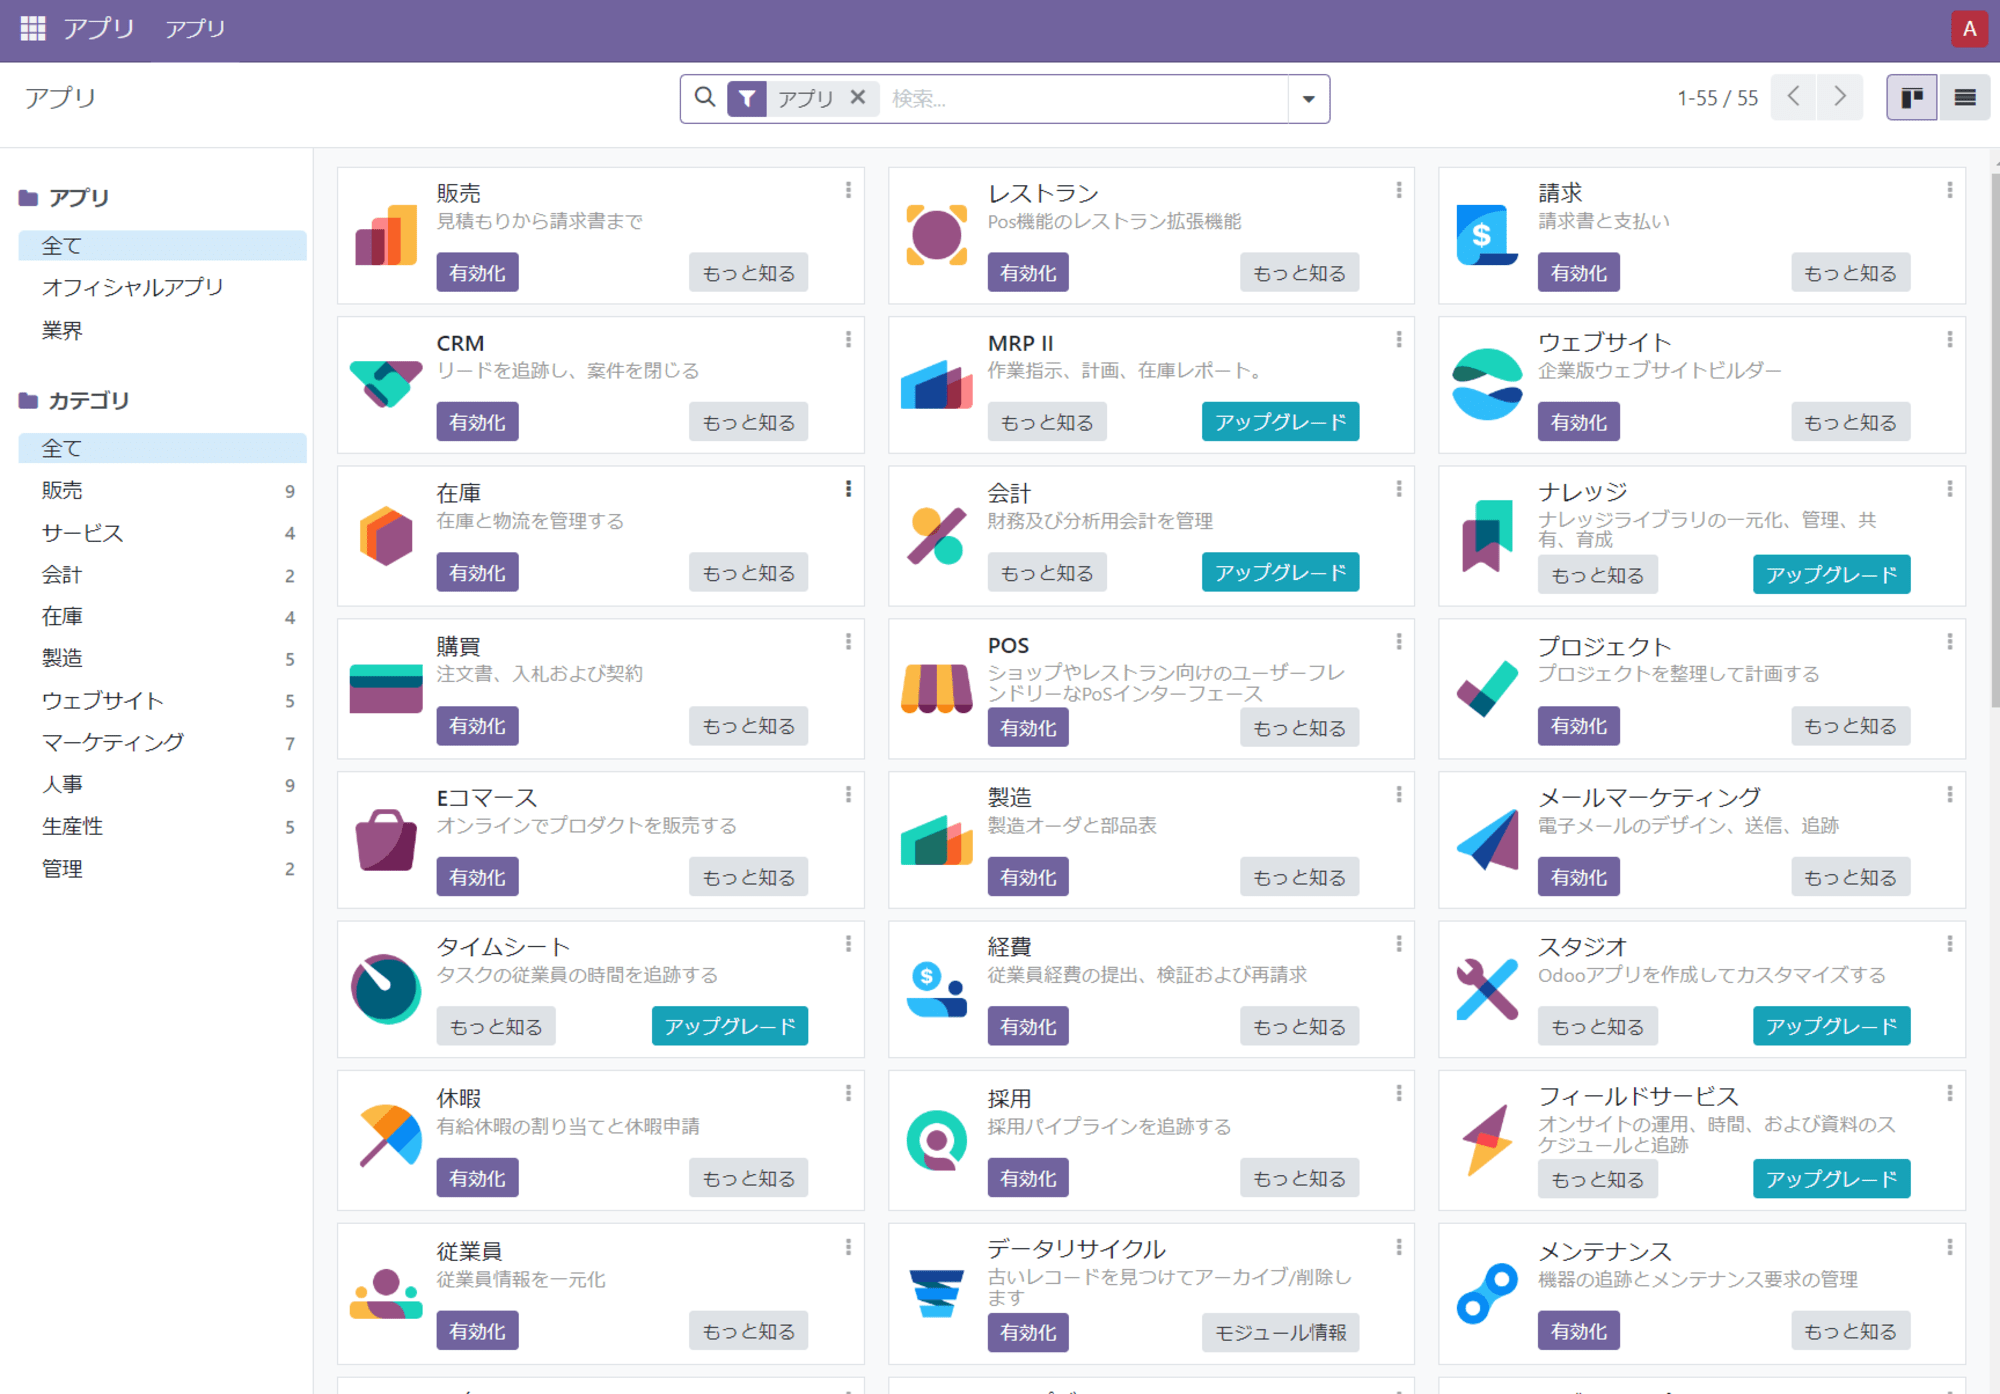The height and width of the screenshot is (1394, 2000).
Task: Click the search magnifier icon
Action: click(x=705, y=97)
